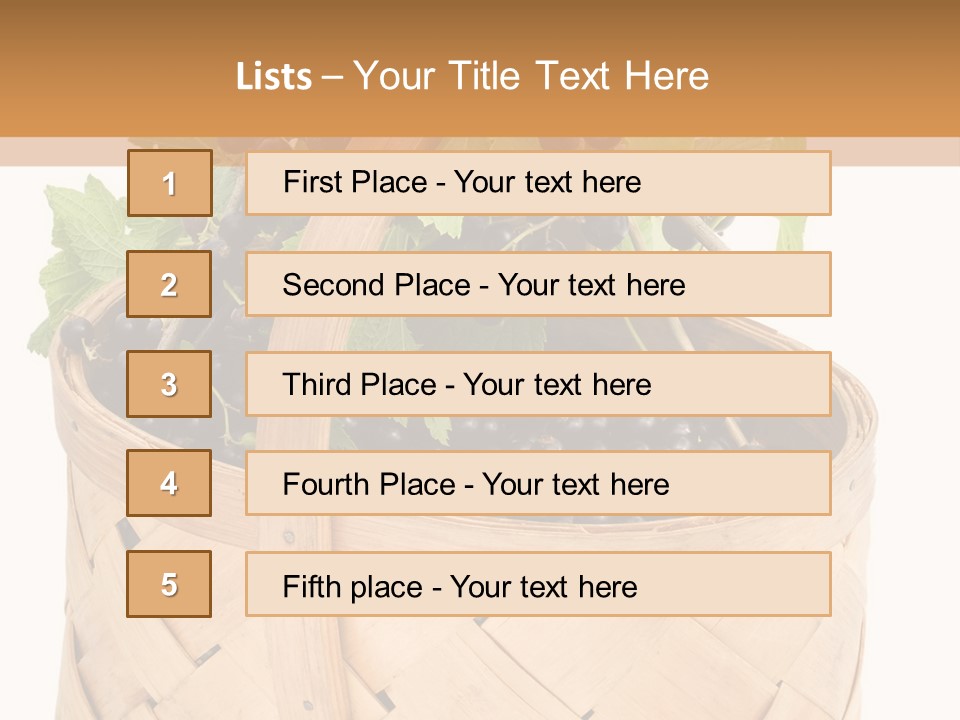Select the number 2 box
Image resolution: width=960 pixels, height=720 pixels.
(x=169, y=284)
